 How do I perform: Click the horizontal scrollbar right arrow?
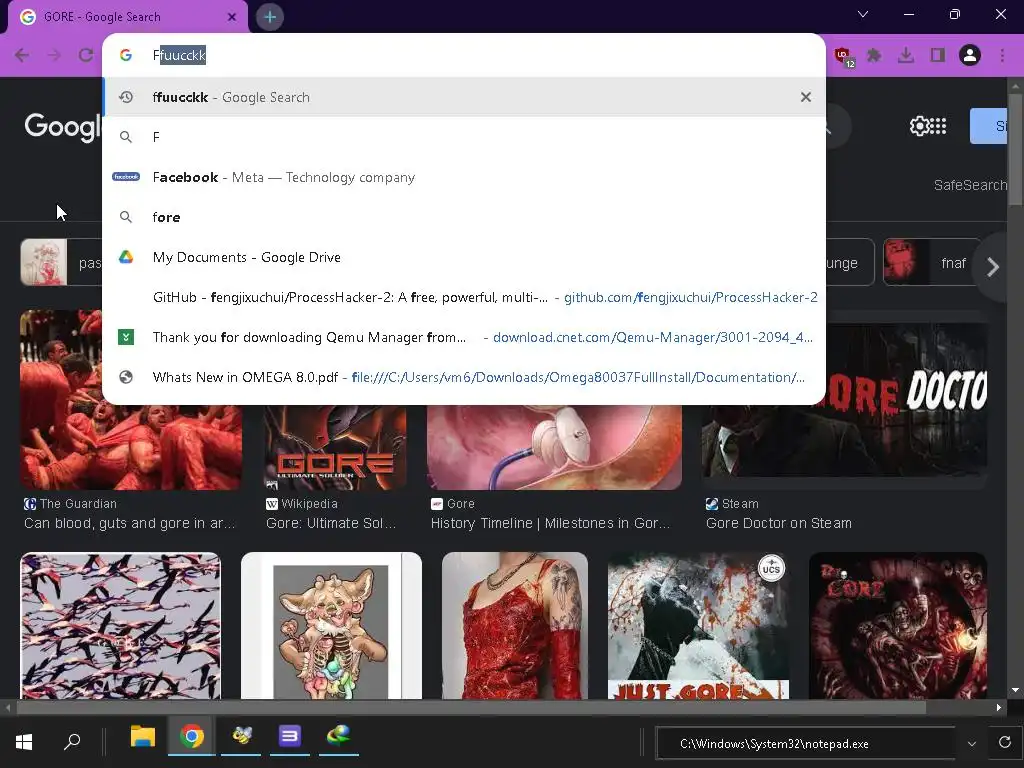[x=999, y=707]
